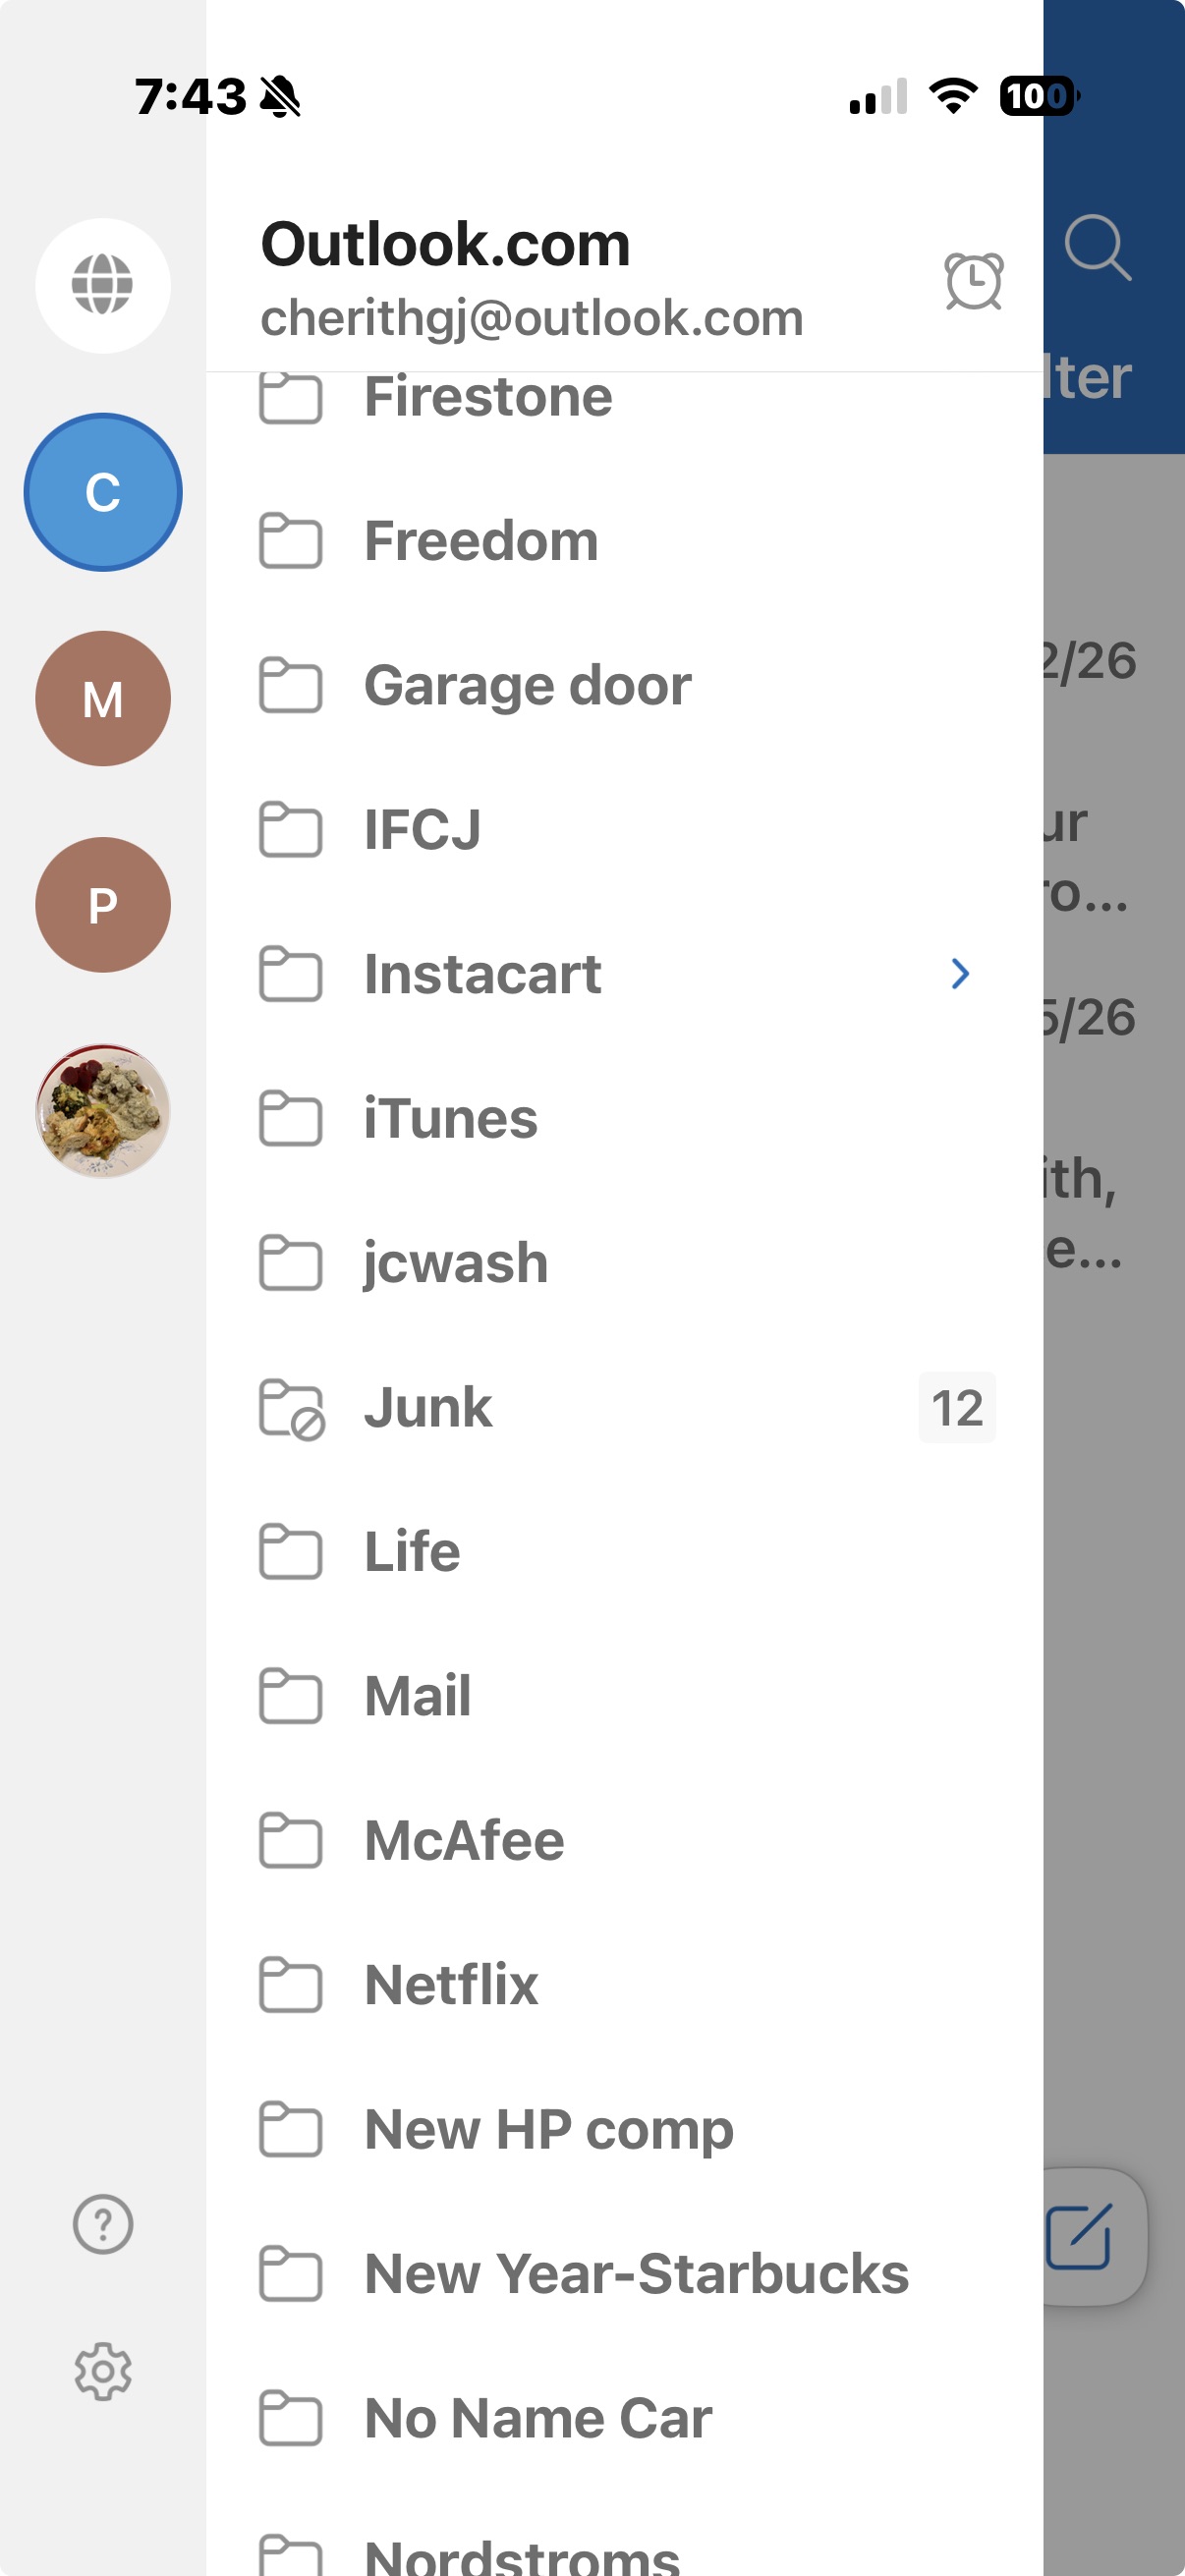Image resolution: width=1185 pixels, height=2576 pixels.
Task: Tap the compose new email icon
Action: [1079, 2236]
